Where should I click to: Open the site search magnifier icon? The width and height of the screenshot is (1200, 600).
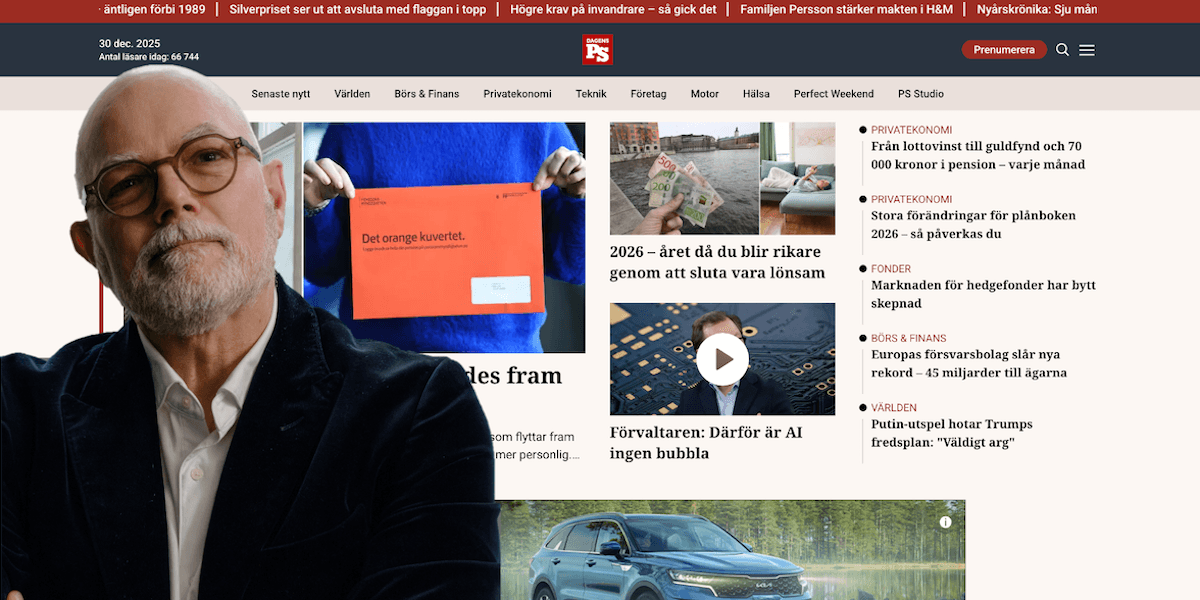pyautogui.click(x=1062, y=49)
